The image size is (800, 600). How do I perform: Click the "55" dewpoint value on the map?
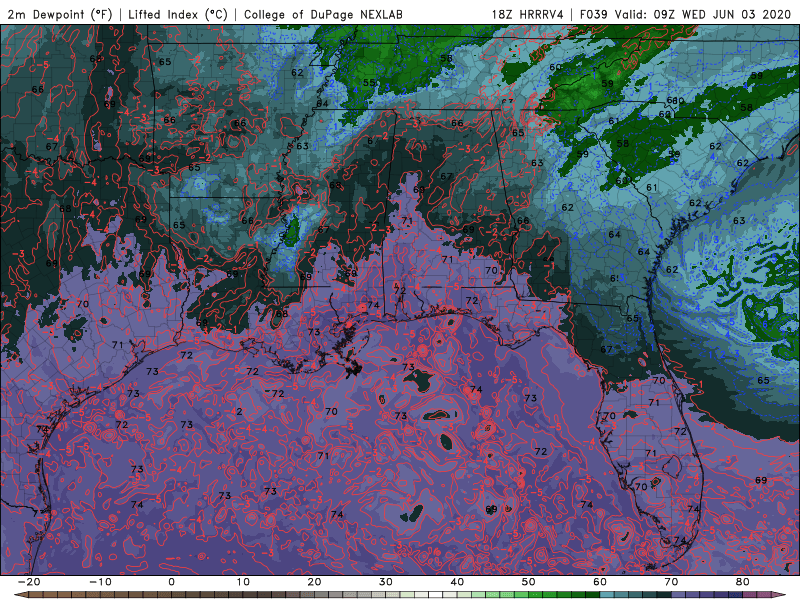pos(369,83)
